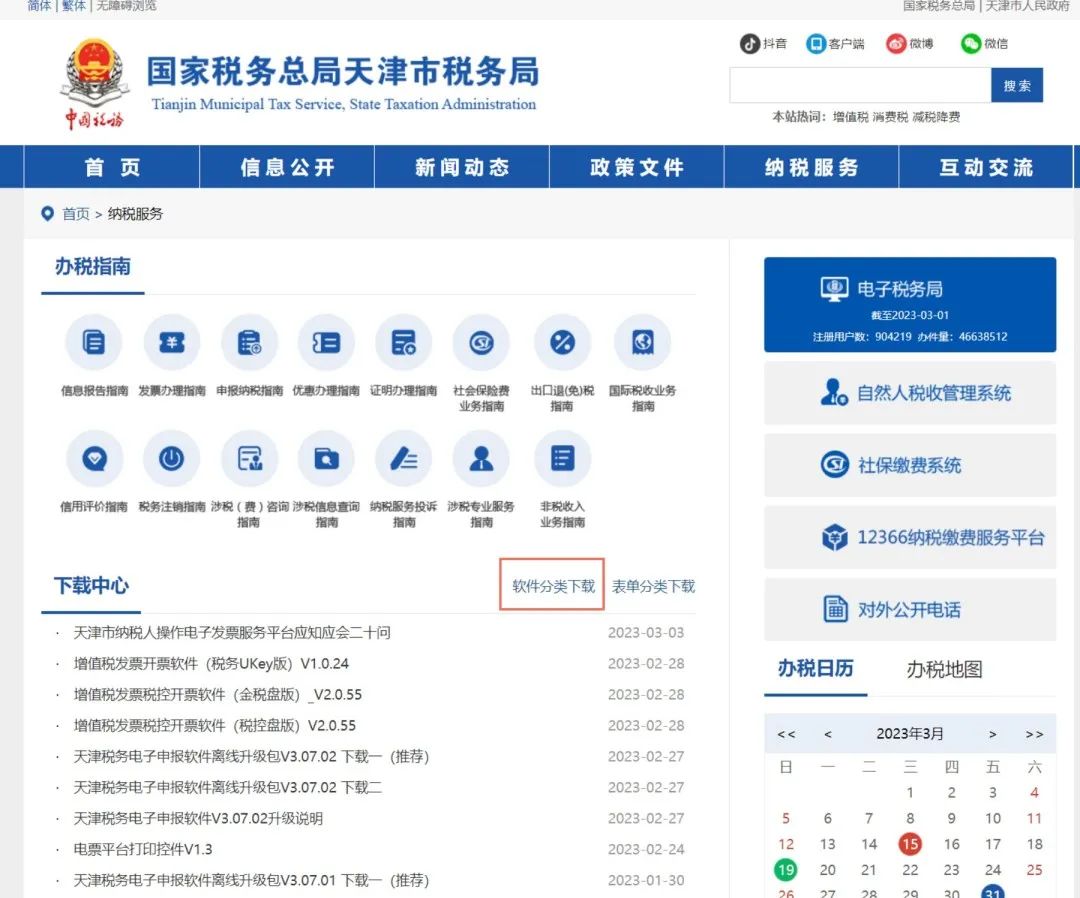Go to previous month in calendar
The height and width of the screenshot is (898, 1080).
828,734
